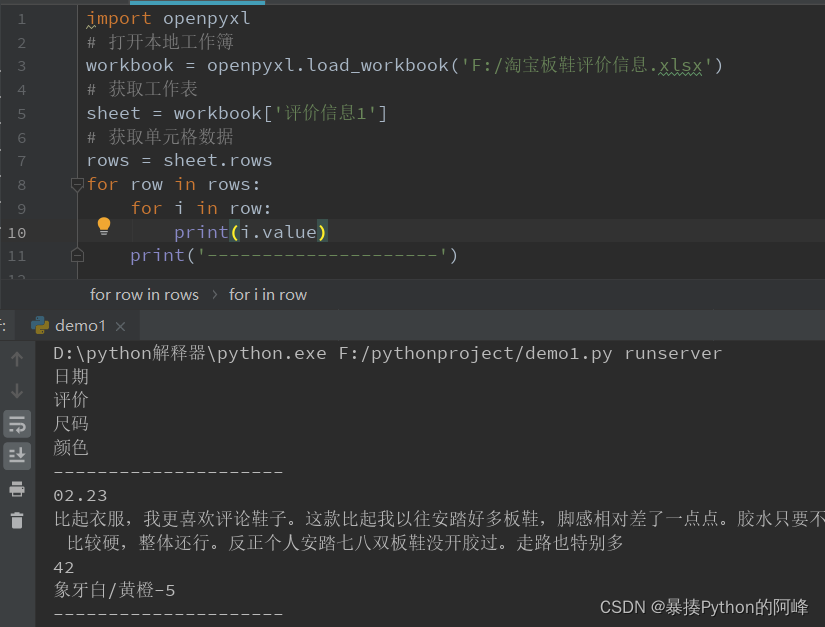Click 'for row in rows' breadcrumb
825x627 pixels.
(x=144, y=295)
